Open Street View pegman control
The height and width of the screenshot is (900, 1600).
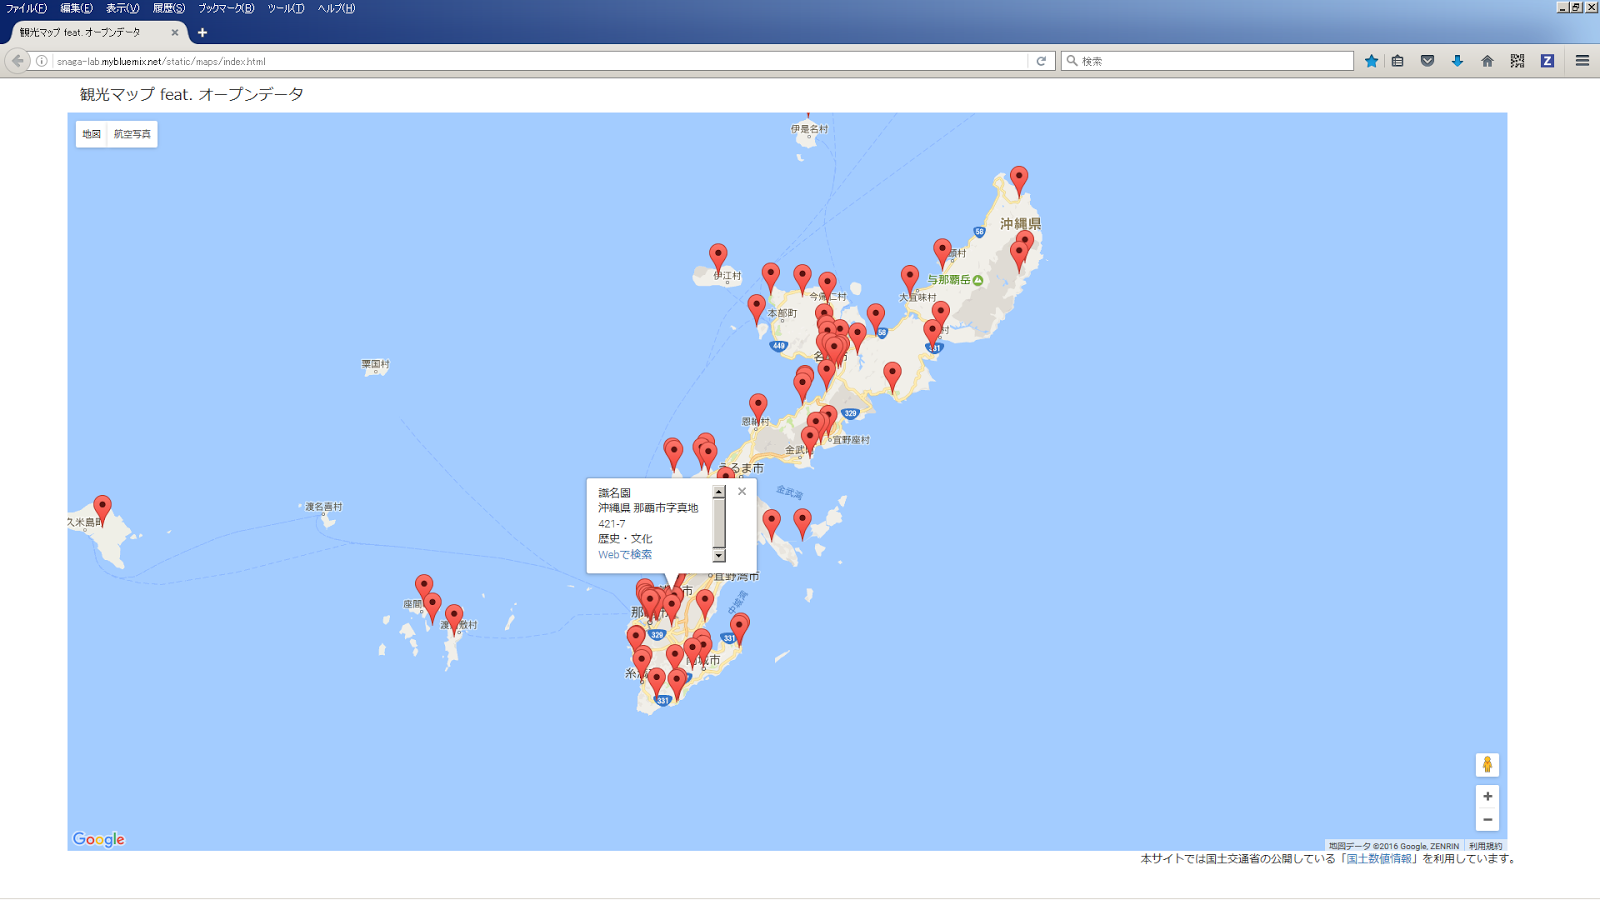coord(1487,765)
